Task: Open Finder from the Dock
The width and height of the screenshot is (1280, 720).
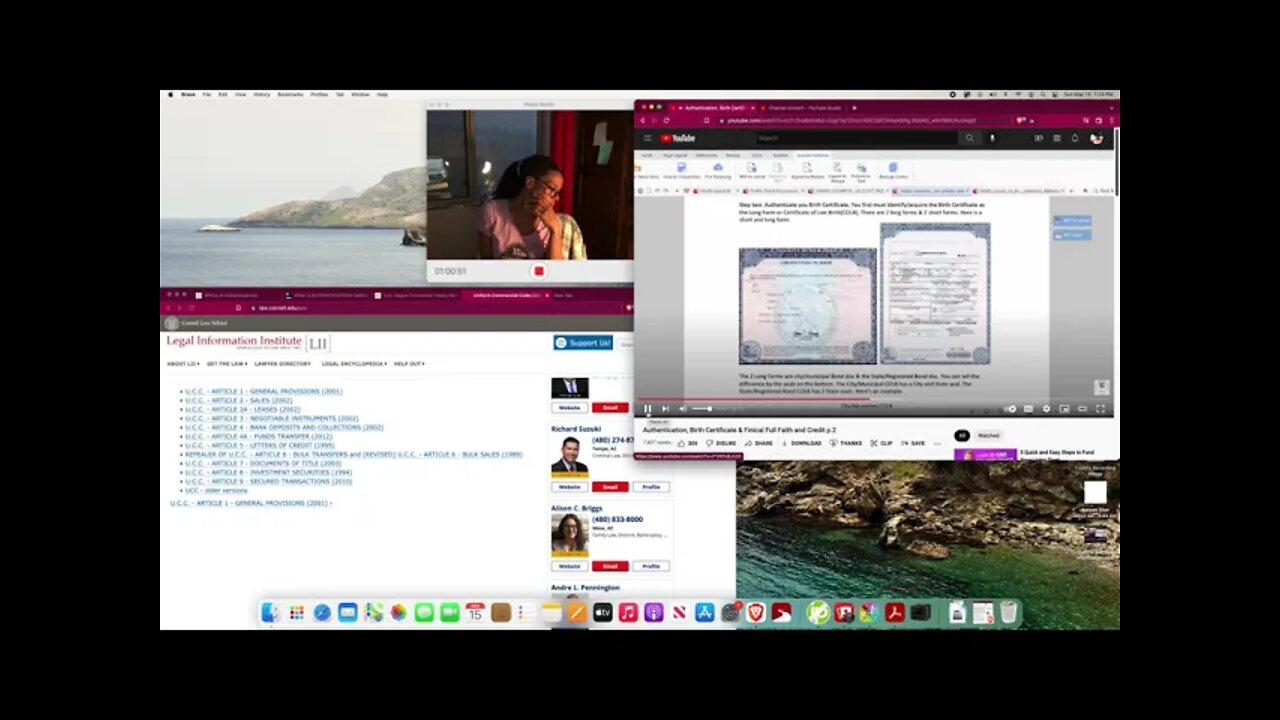Action: pos(271,613)
